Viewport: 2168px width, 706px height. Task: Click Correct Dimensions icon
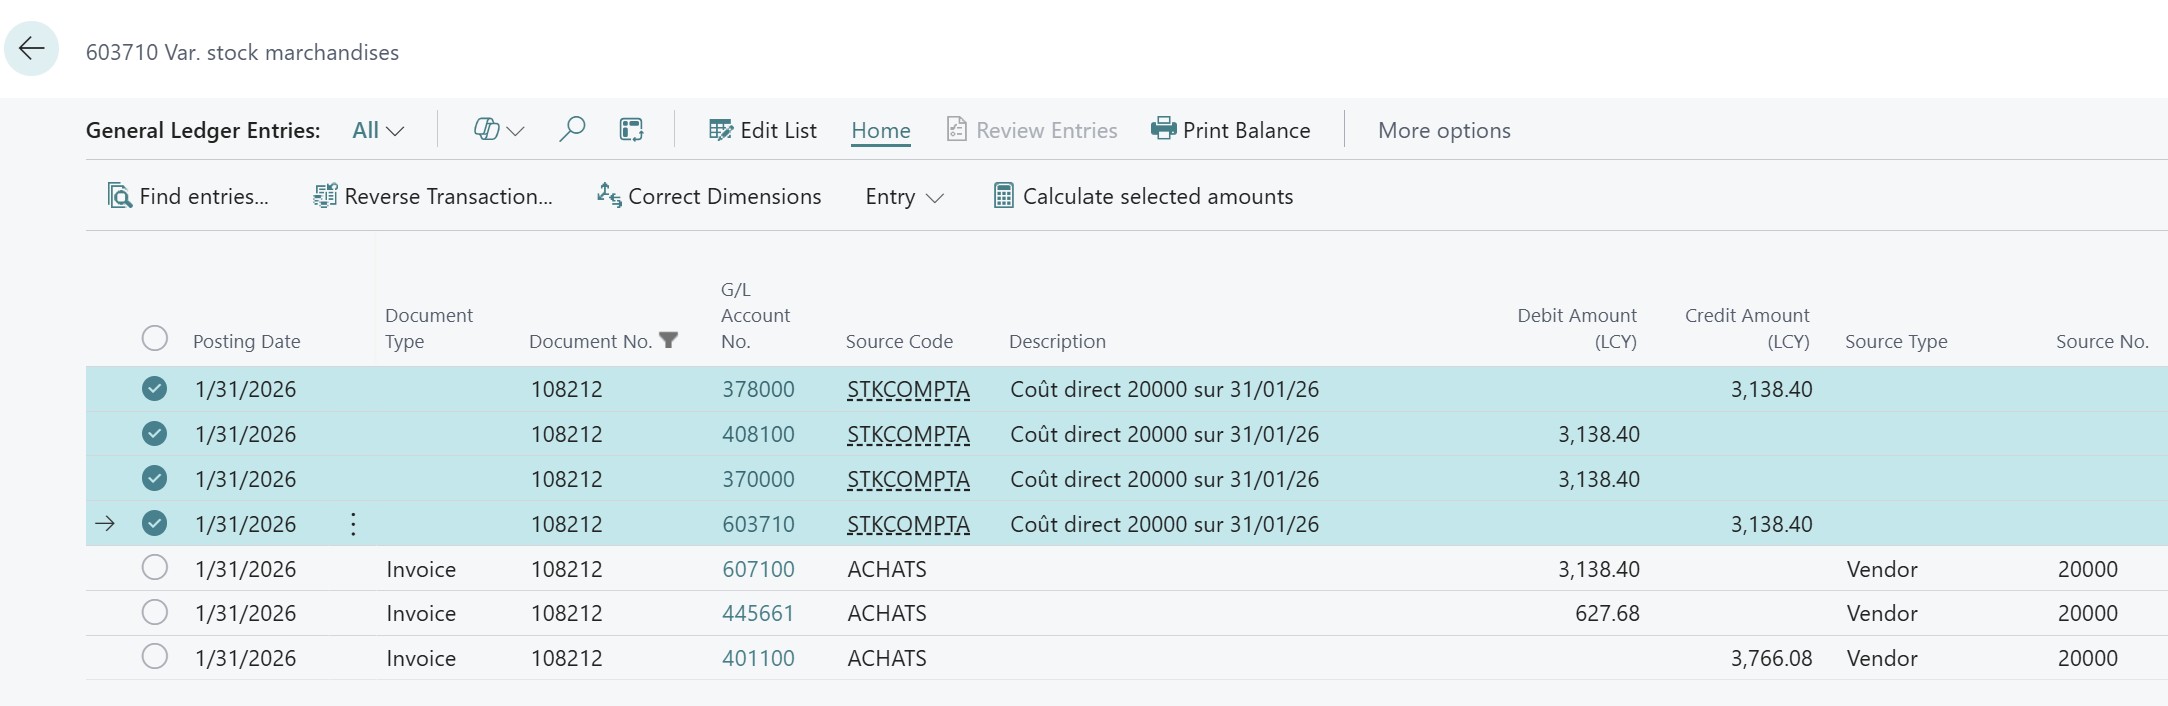coord(609,195)
